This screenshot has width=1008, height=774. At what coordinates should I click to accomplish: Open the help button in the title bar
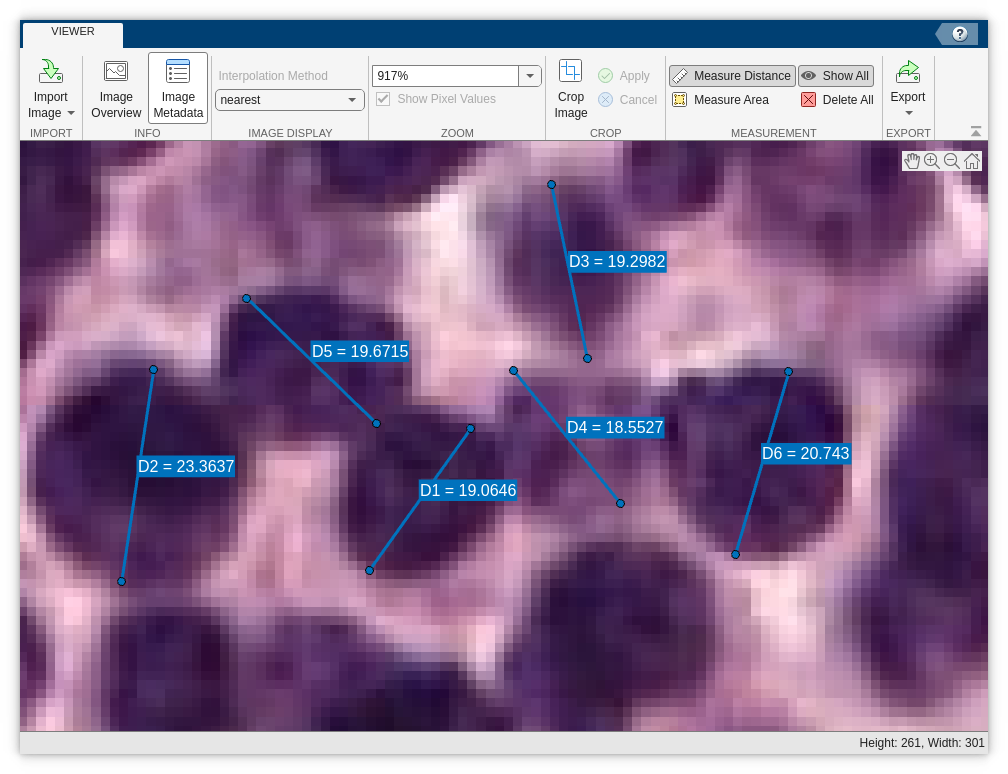(x=958, y=33)
